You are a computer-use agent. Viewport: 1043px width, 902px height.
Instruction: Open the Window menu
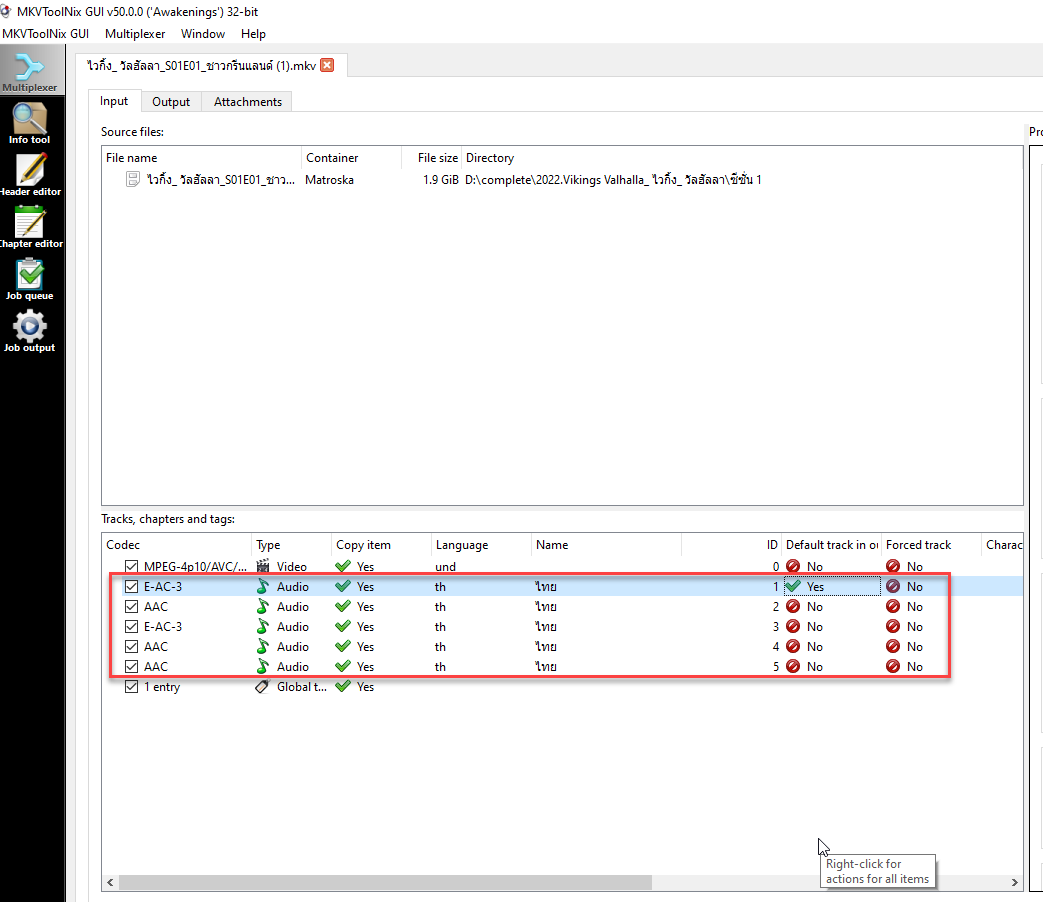point(203,34)
